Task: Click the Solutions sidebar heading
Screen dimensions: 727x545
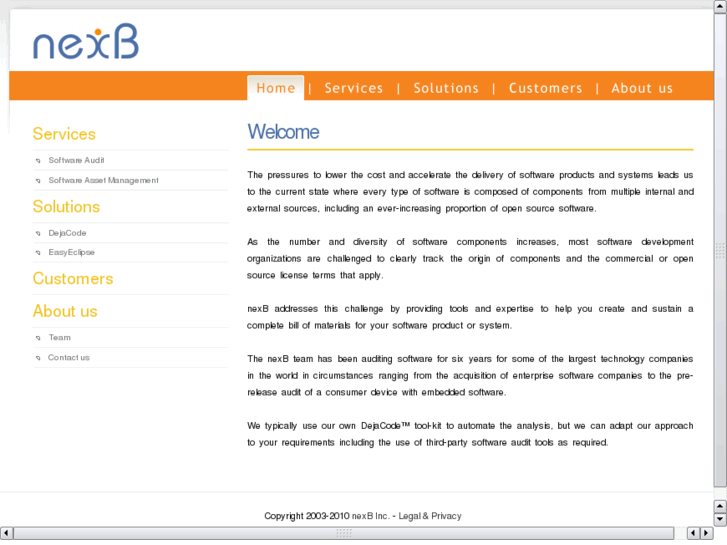Action: (x=66, y=206)
